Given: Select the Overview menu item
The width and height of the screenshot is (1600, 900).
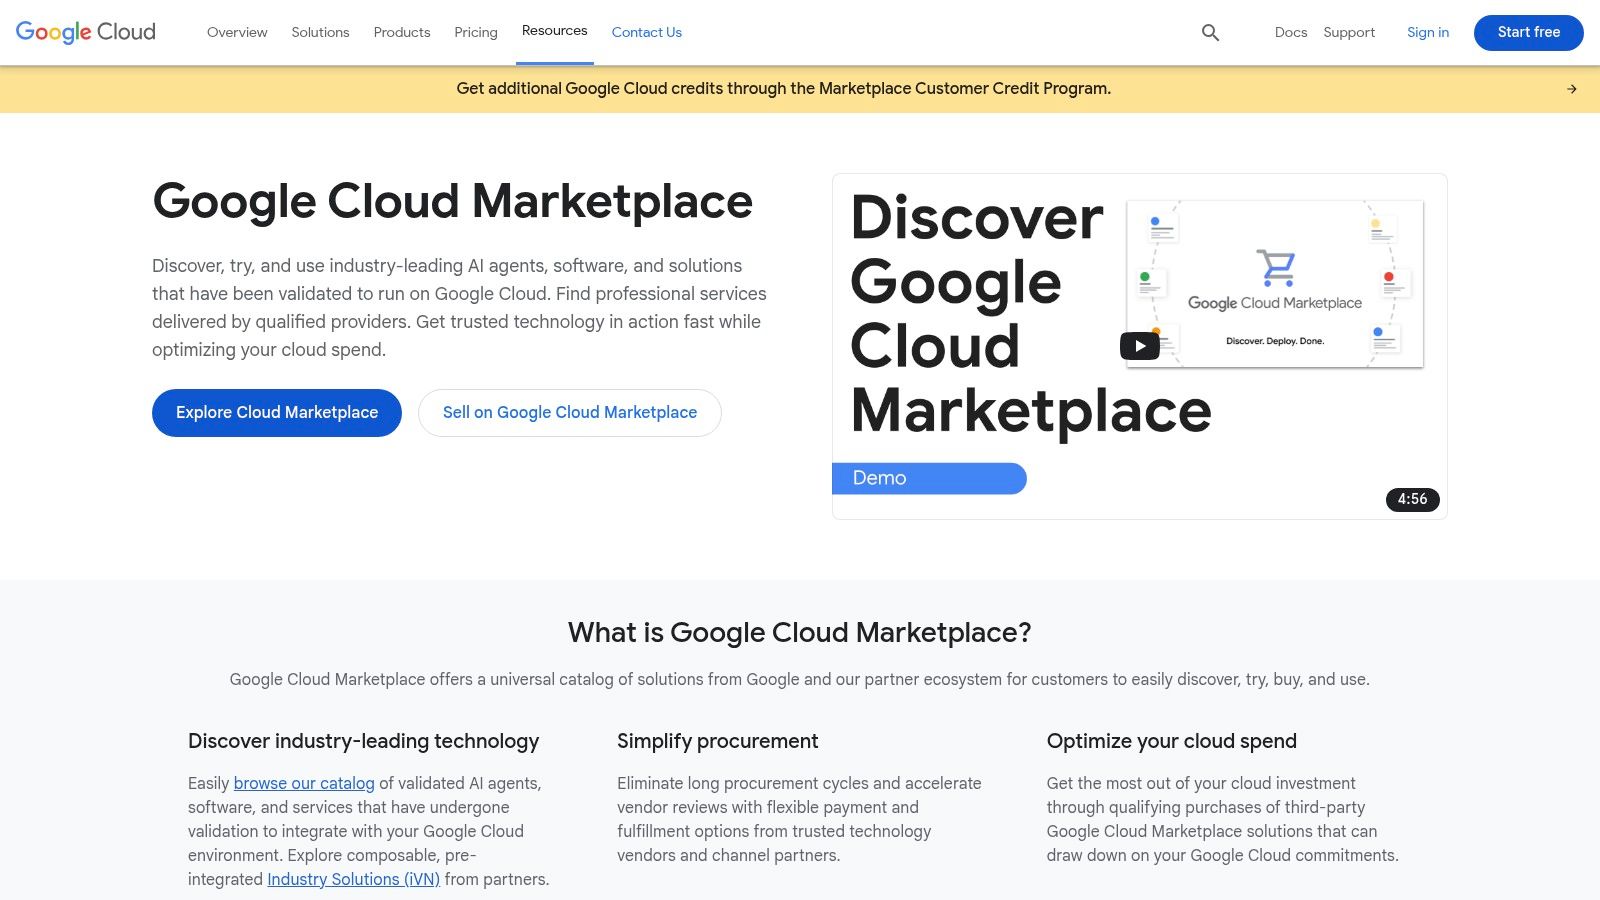Looking at the screenshot, I should tap(236, 32).
